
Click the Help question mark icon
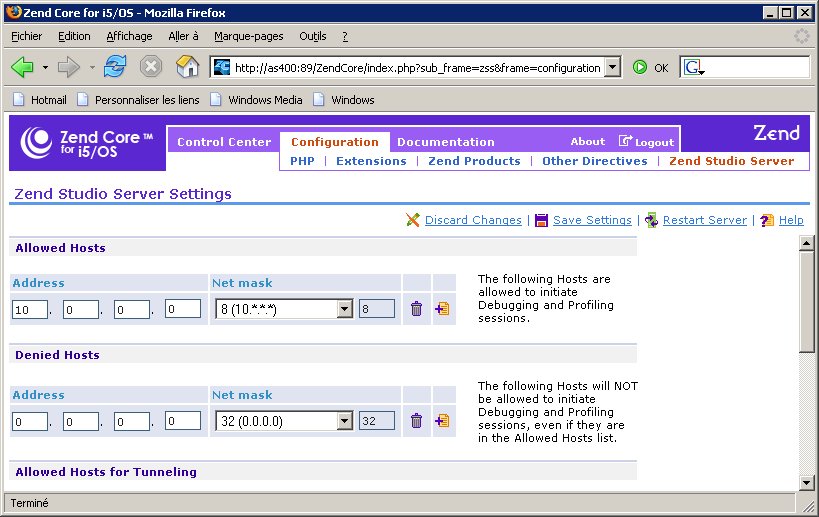(x=767, y=220)
